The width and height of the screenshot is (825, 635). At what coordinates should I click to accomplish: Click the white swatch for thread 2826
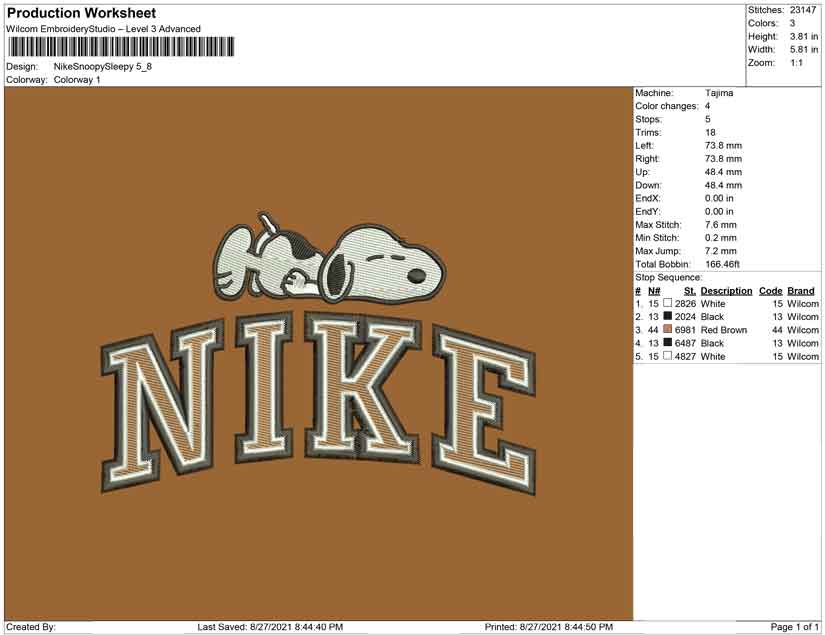pos(668,304)
